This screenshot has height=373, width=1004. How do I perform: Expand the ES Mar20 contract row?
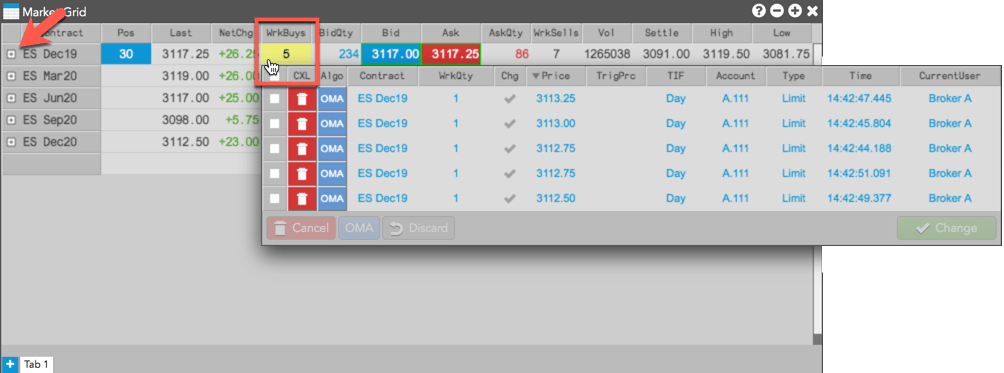pyautogui.click(x=11, y=76)
